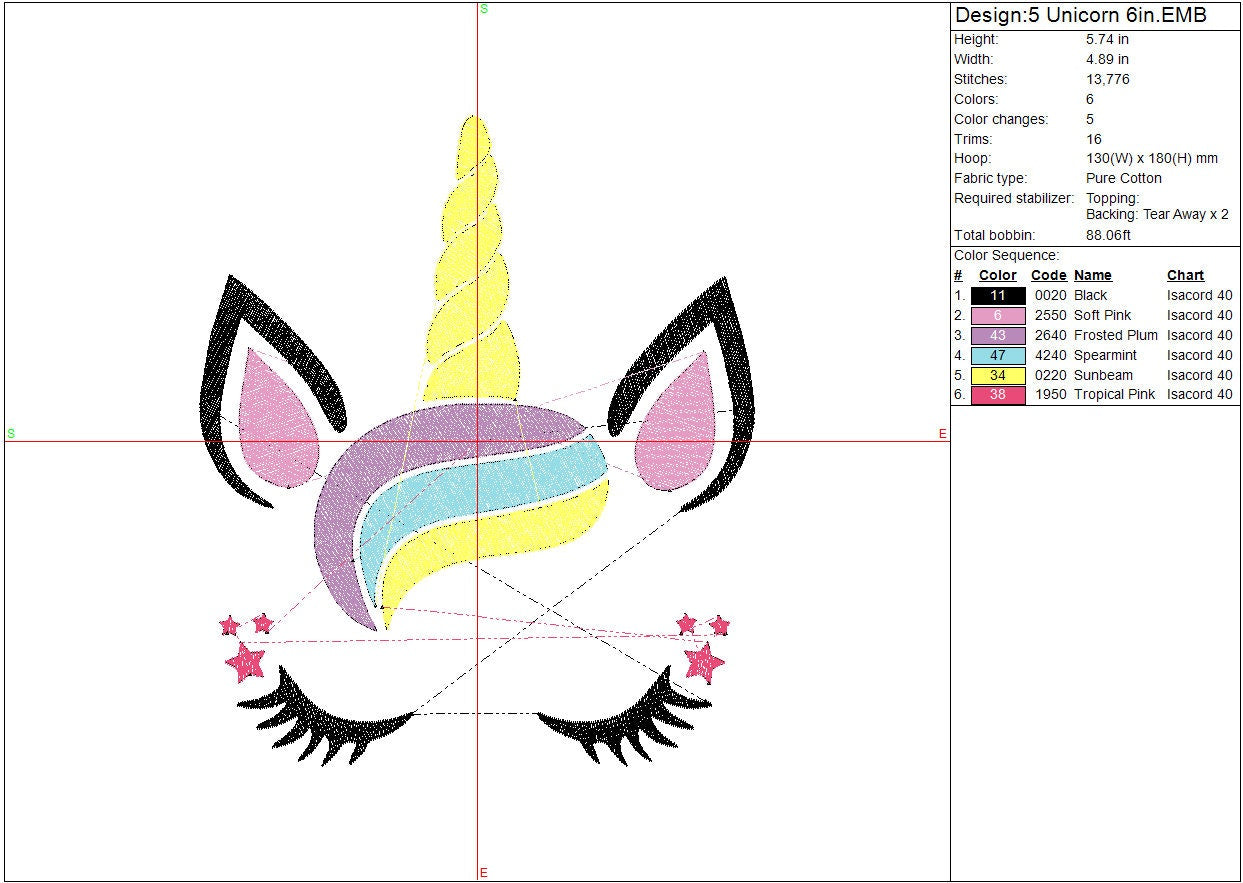Screen dimensions: 1243x883
Task: Click the Tropical Pink swatch numbered 38
Action: [997, 395]
